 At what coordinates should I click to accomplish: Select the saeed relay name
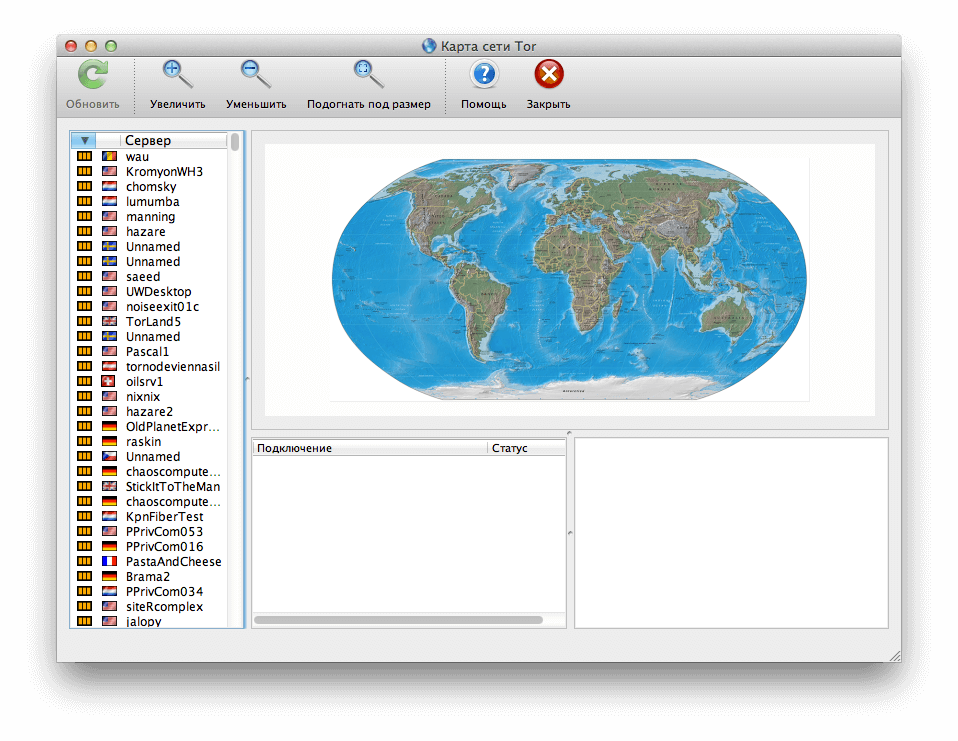pyautogui.click(x=143, y=276)
